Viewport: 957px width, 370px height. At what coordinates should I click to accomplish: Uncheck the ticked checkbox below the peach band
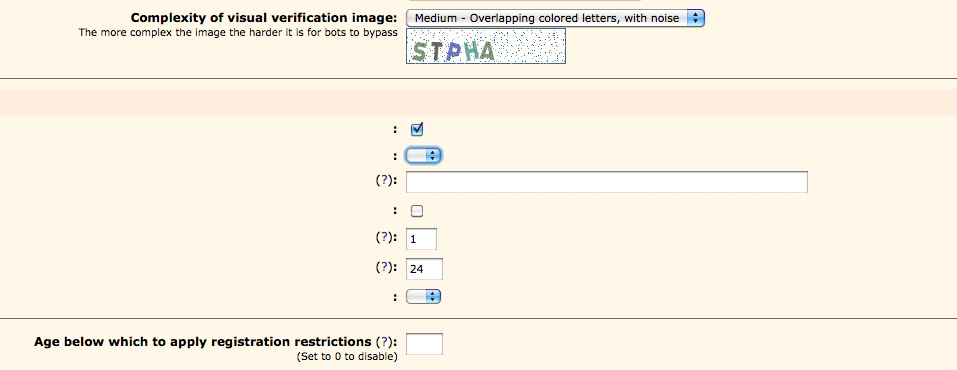click(417, 129)
